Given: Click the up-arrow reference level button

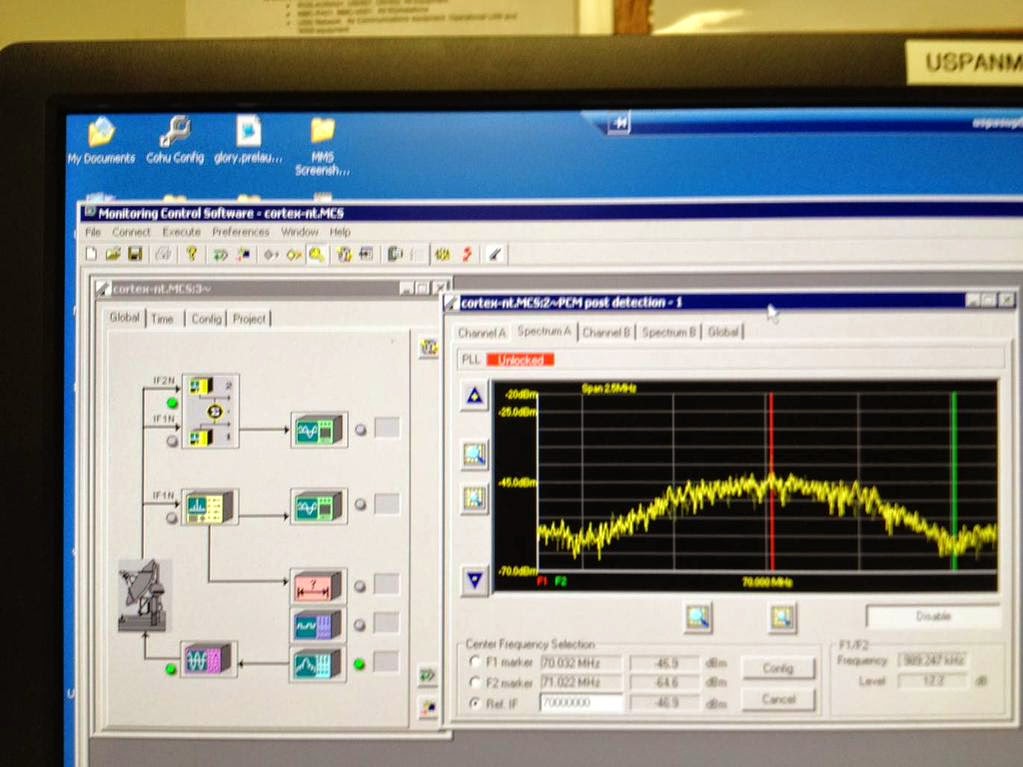Looking at the screenshot, I should pyautogui.click(x=474, y=396).
